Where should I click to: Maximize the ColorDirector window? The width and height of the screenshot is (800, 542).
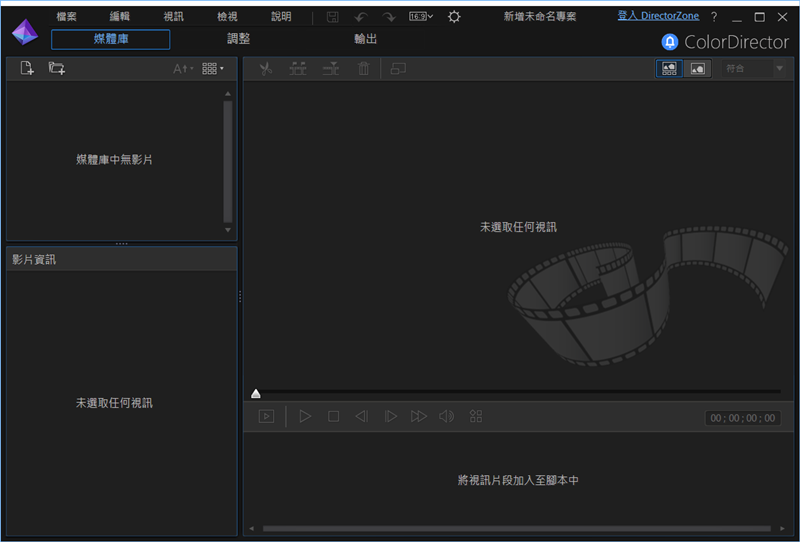pyautogui.click(x=760, y=17)
